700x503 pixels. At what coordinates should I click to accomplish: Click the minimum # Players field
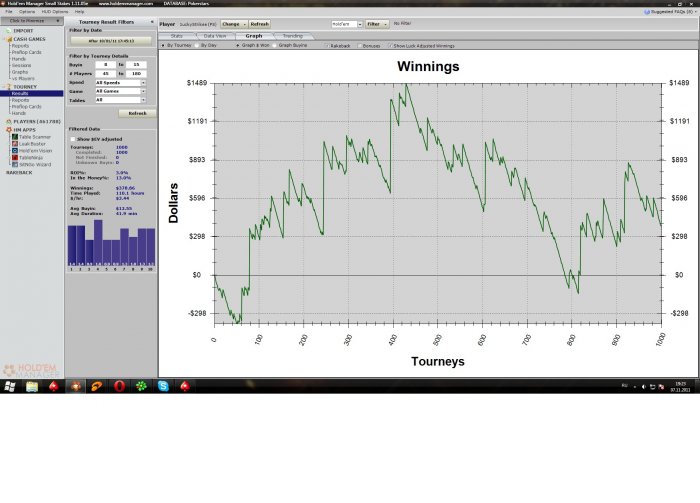pyautogui.click(x=106, y=74)
